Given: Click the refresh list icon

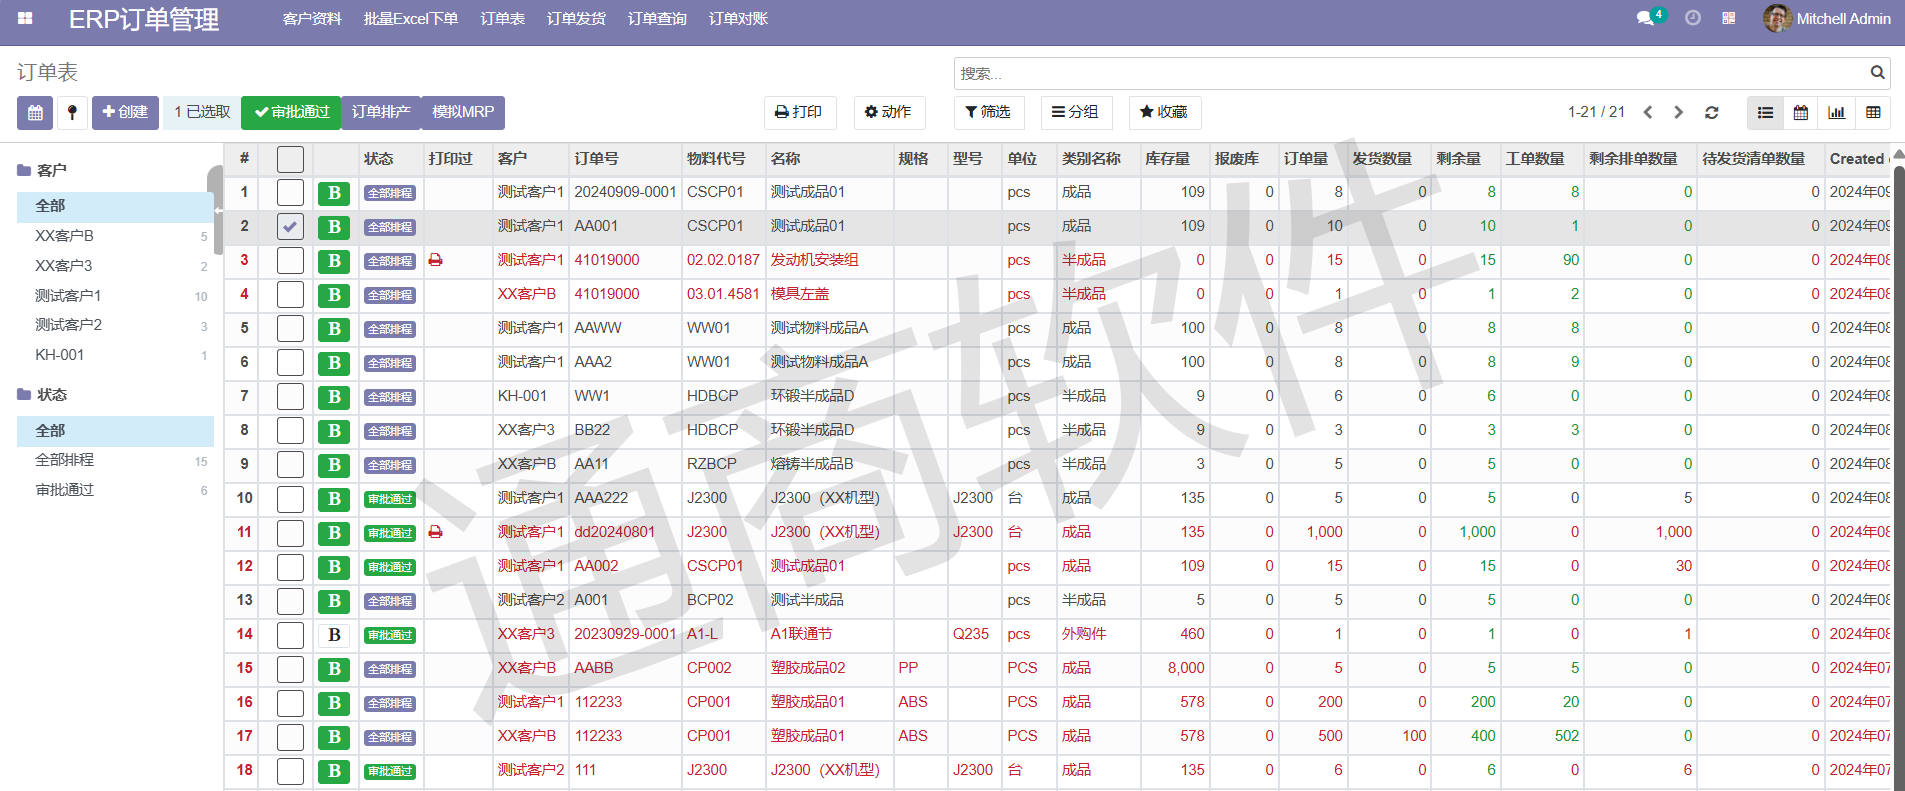Looking at the screenshot, I should point(1712,113).
